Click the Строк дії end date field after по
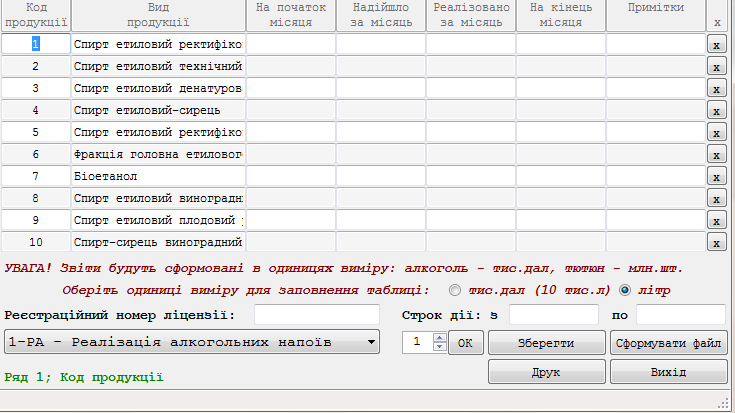This screenshot has height=413, width=735. point(680,316)
